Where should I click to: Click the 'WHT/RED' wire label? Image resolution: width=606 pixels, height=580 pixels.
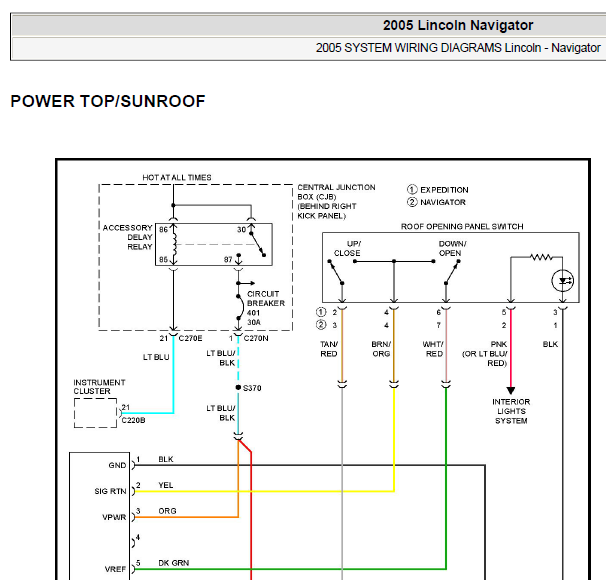coord(433,349)
